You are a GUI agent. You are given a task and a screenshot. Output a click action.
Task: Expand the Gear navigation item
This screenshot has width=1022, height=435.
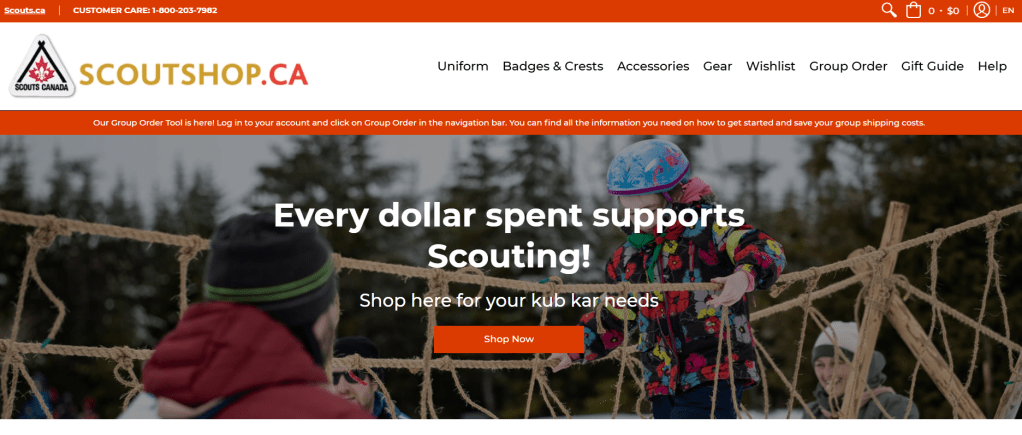tap(718, 66)
